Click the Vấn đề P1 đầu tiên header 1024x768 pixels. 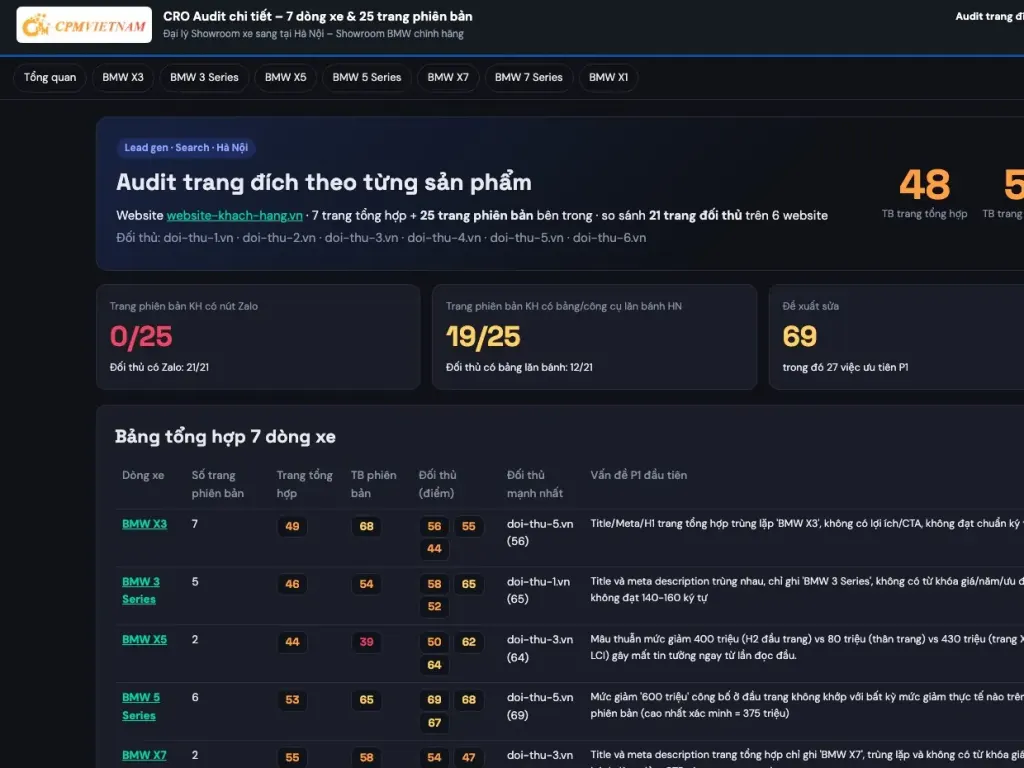point(639,475)
